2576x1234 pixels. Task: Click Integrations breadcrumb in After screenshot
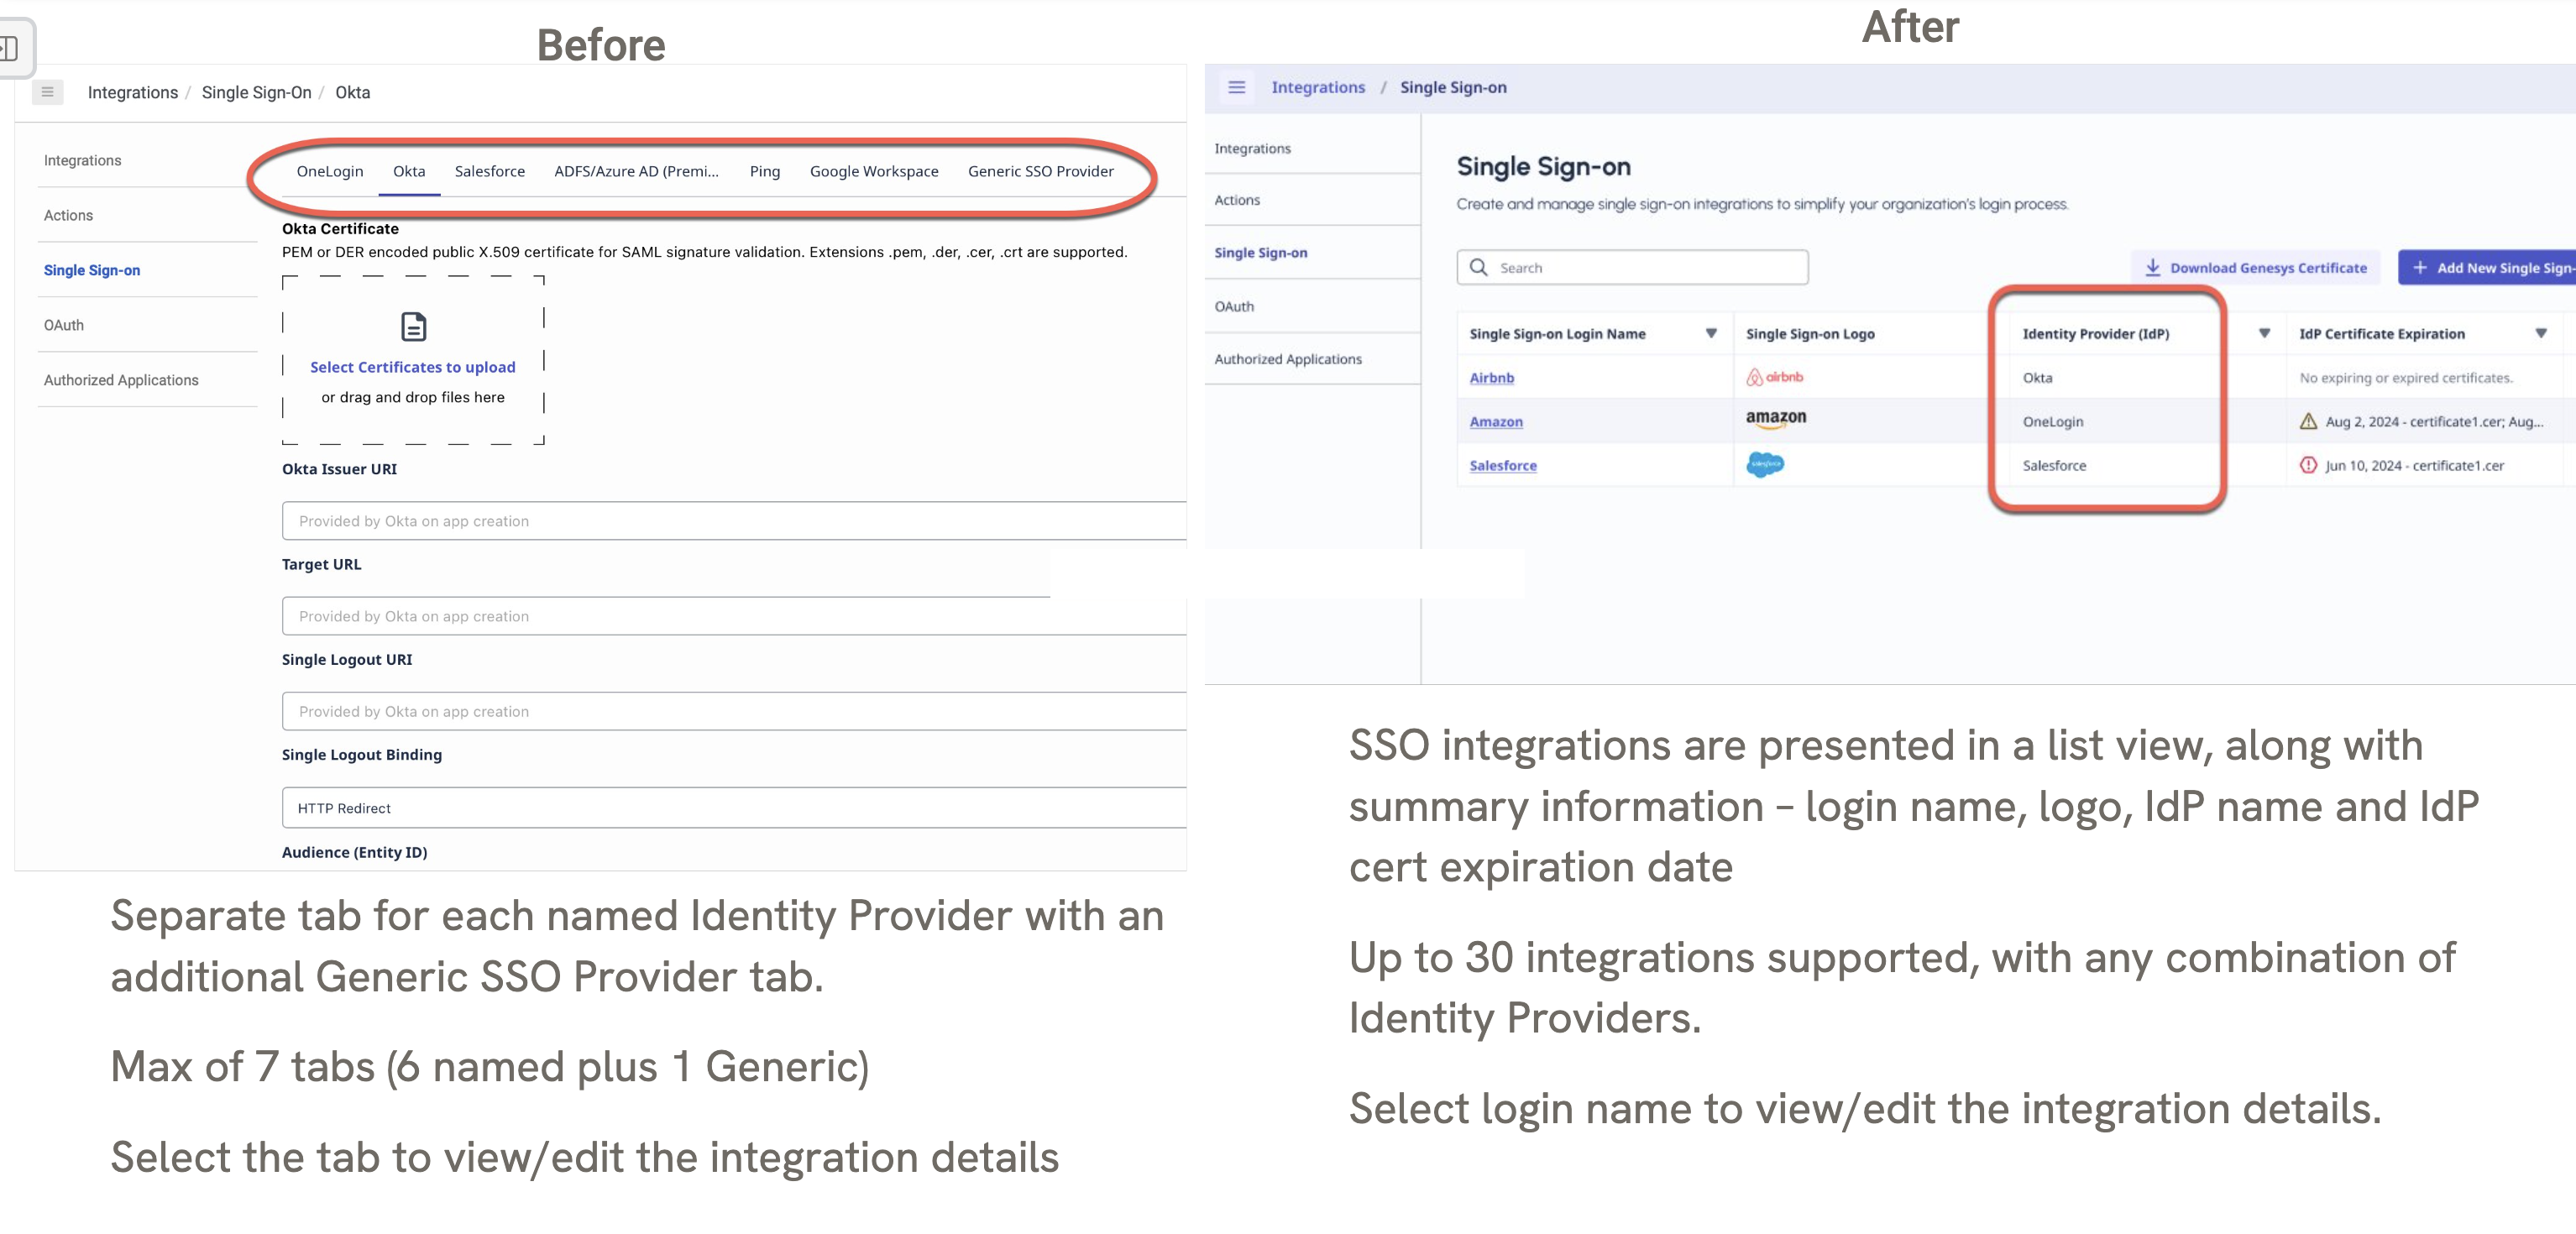(x=1318, y=87)
